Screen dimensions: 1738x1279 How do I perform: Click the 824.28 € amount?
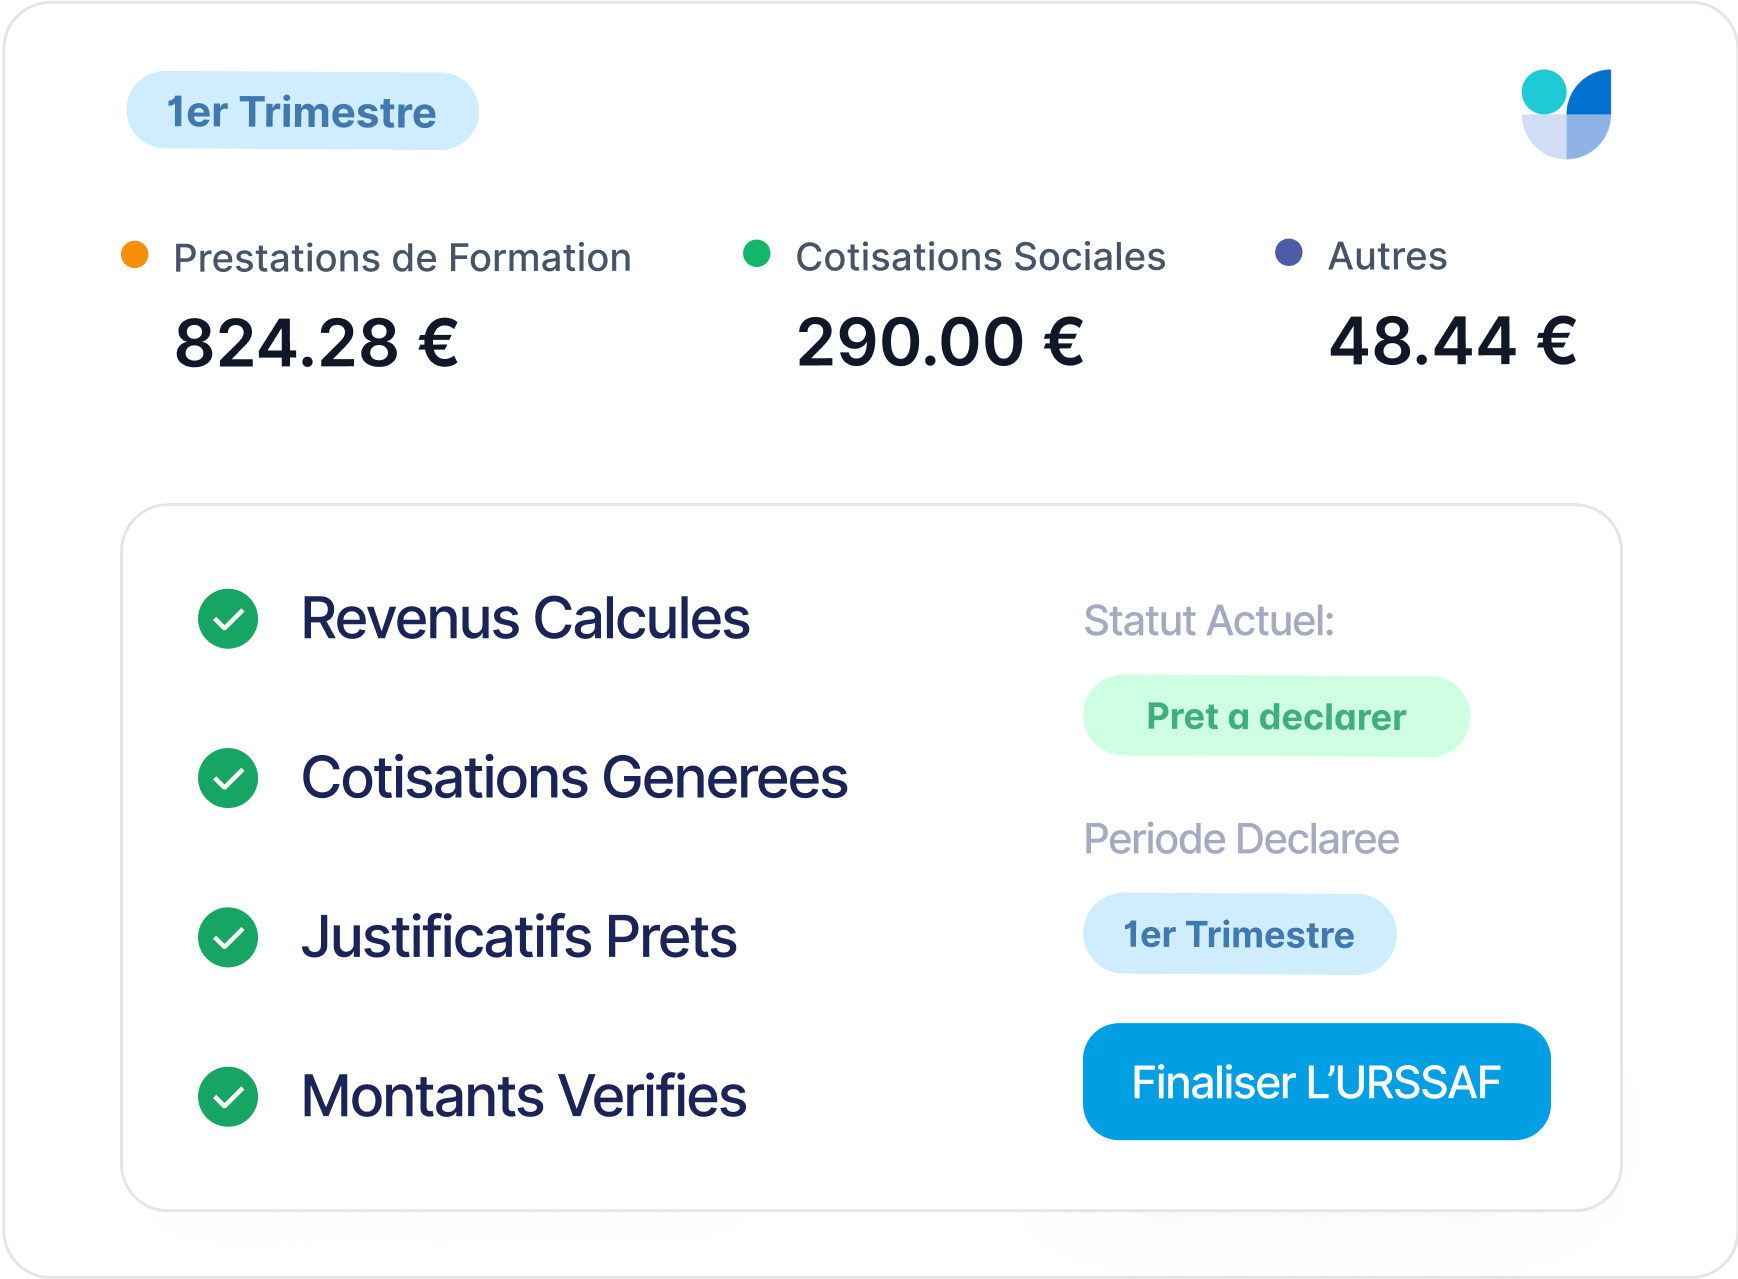316,343
